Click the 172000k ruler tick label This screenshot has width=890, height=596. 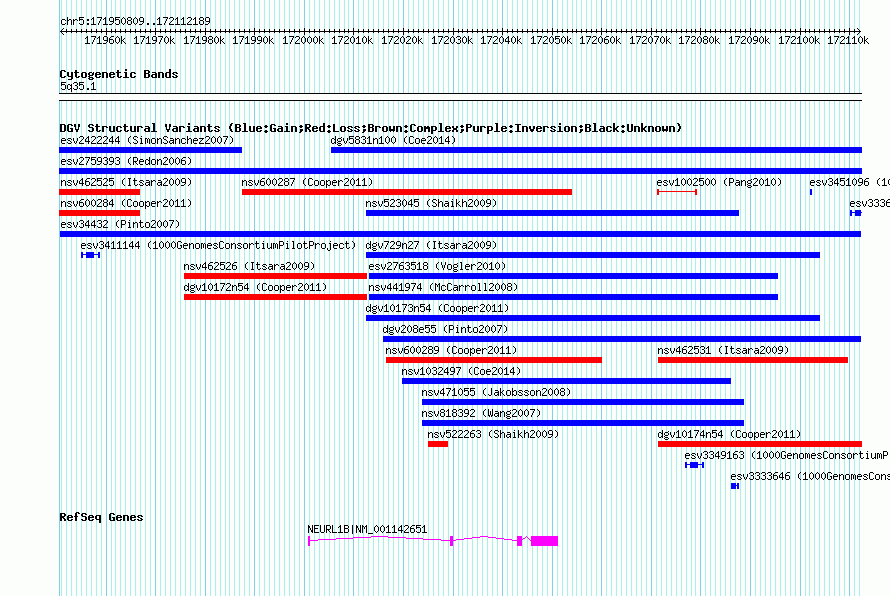[303, 40]
